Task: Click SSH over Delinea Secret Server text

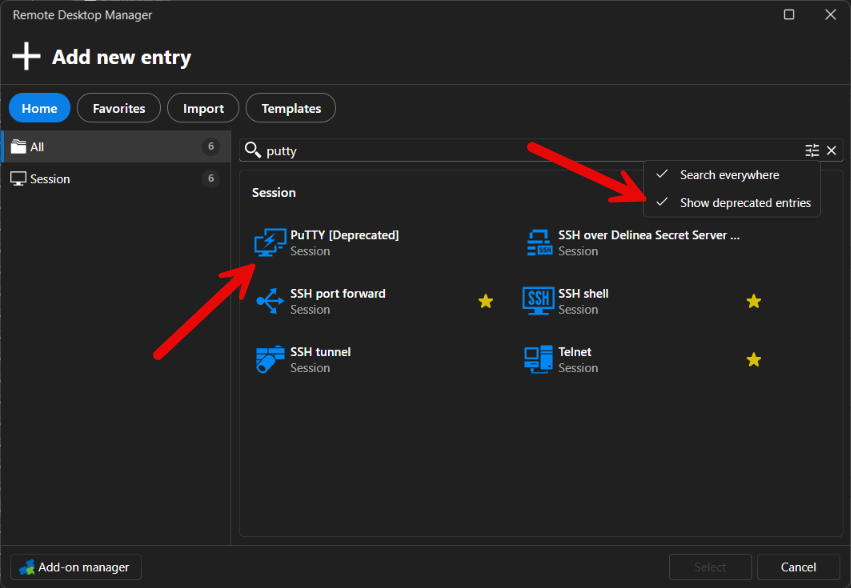Action: [649, 235]
